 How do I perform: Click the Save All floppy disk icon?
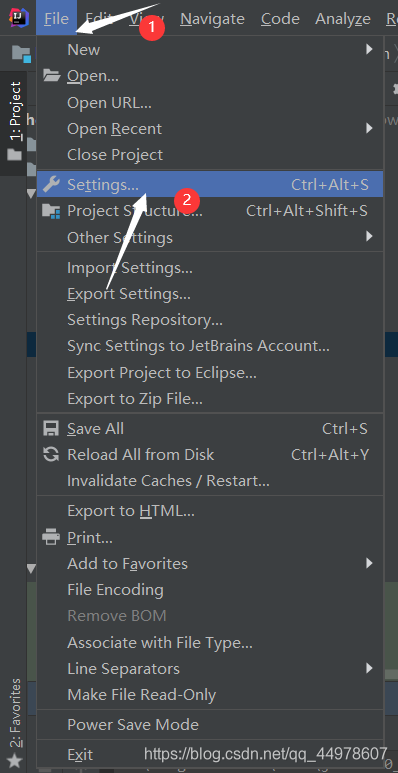51,428
